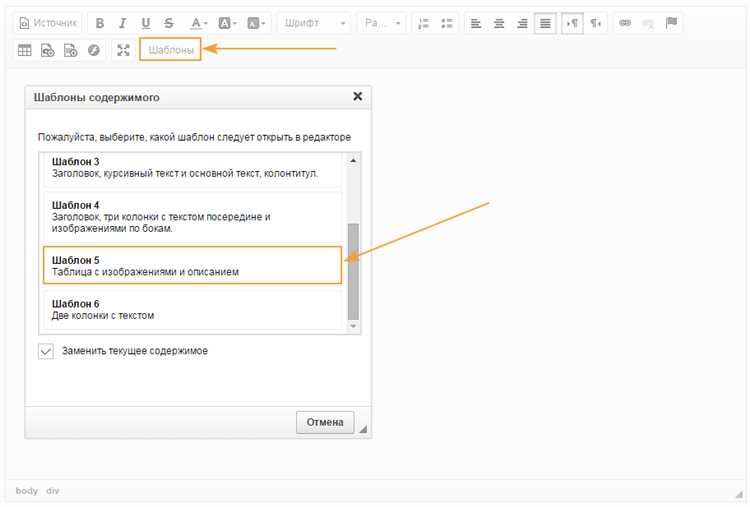Image resolution: width=750 pixels, height=507 pixels.
Task: Open the font size dropdown
Action: coord(382,23)
